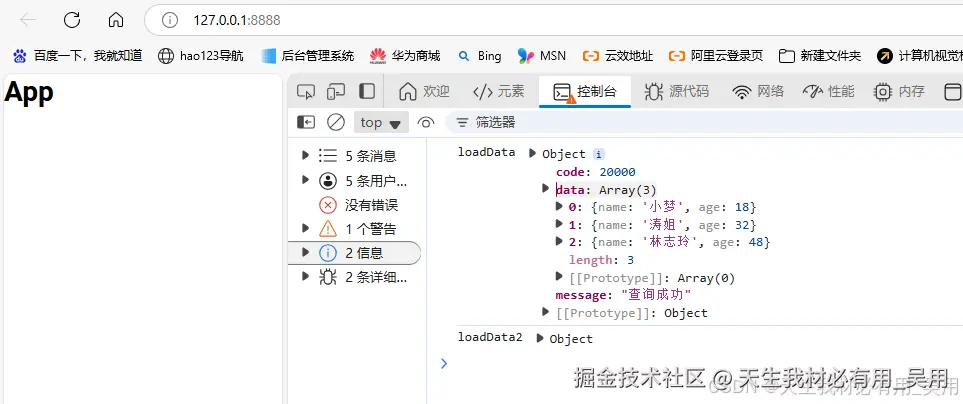Viewport: 963px width, 404px height.
Task: Switch to 元素 tab
Action: (x=499, y=91)
